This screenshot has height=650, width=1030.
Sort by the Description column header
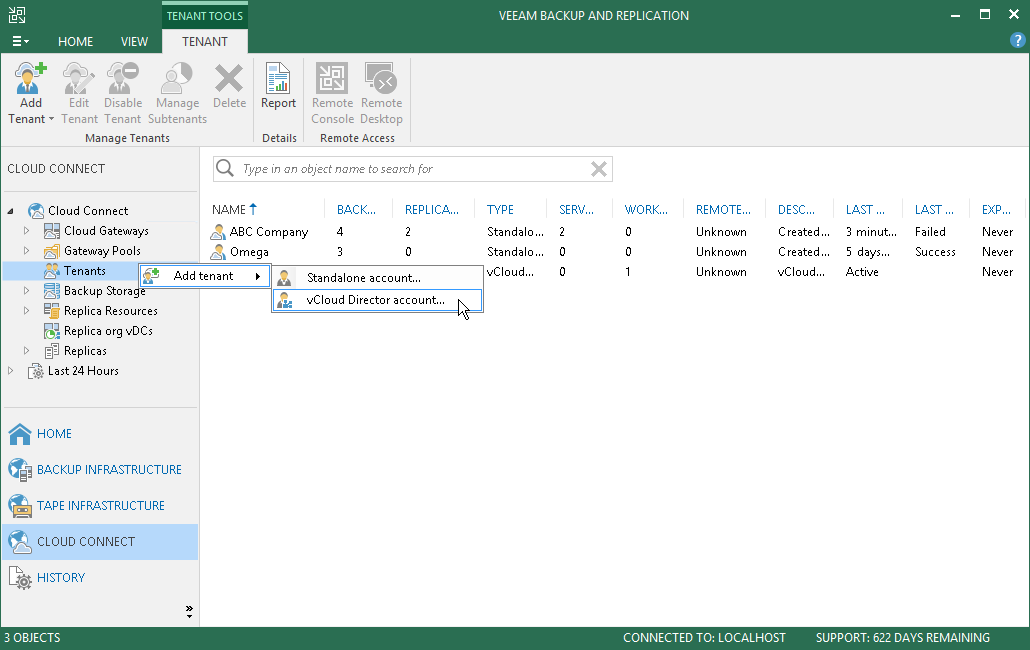[796, 209]
